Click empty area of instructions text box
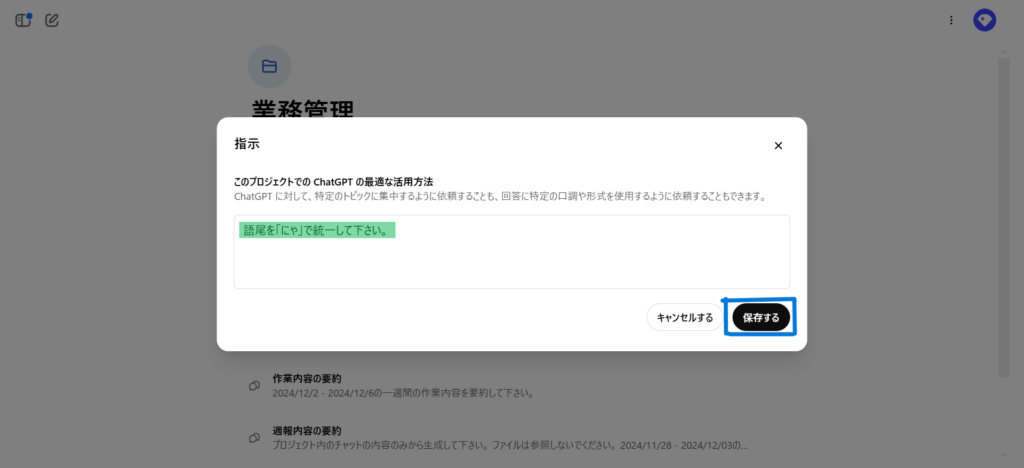Viewport: 1024px width, 468px height. coord(511,264)
